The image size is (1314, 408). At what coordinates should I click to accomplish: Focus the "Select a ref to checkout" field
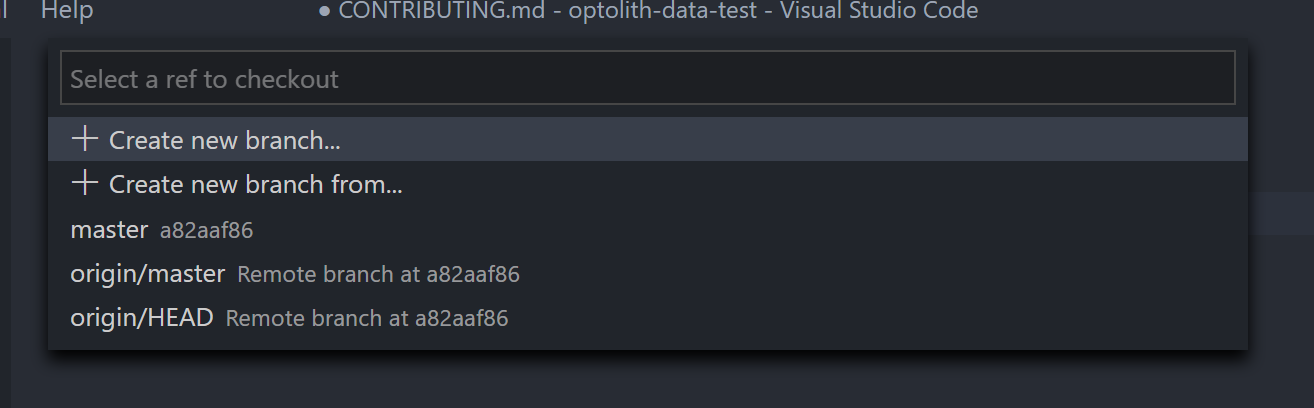[x=648, y=79]
